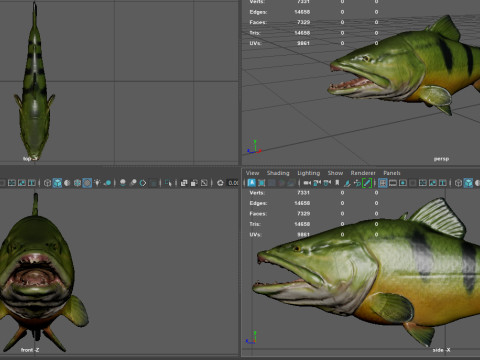Toggle X-Ray Joints icon
The width and height of the screenshot is (480, 360).
[204, 183]
